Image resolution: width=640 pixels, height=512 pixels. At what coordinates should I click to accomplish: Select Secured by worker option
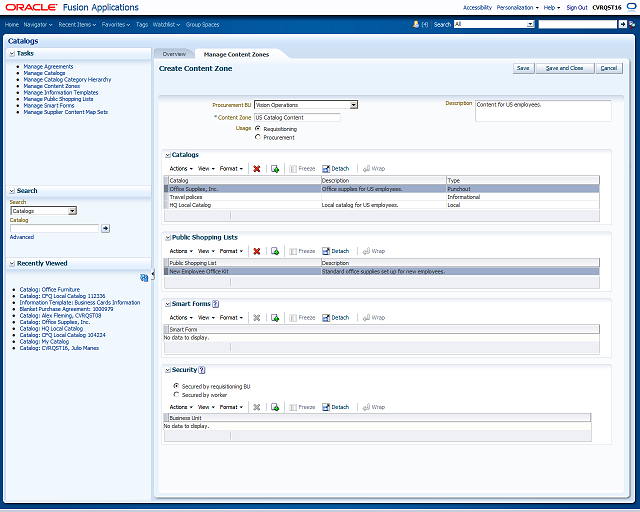[x=176, y=394]
